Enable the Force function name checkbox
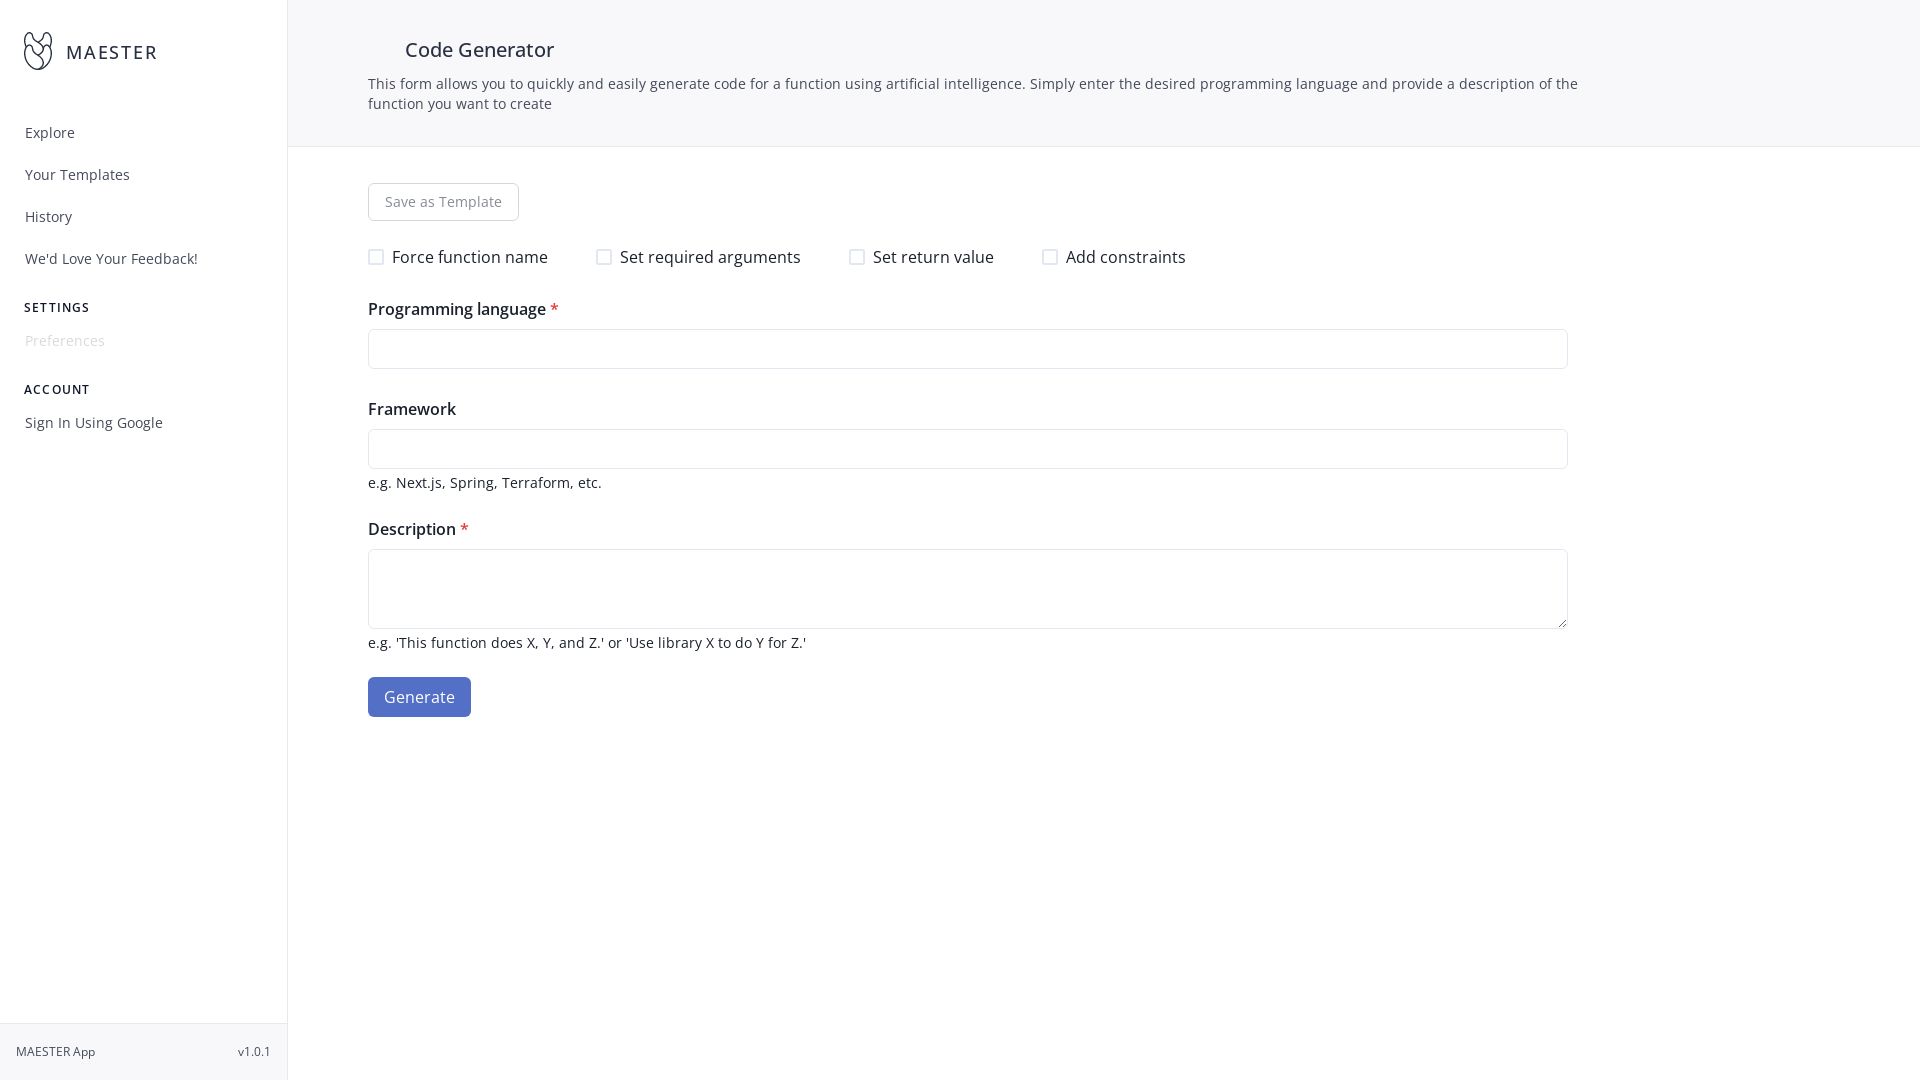 [x=376, y=257]
